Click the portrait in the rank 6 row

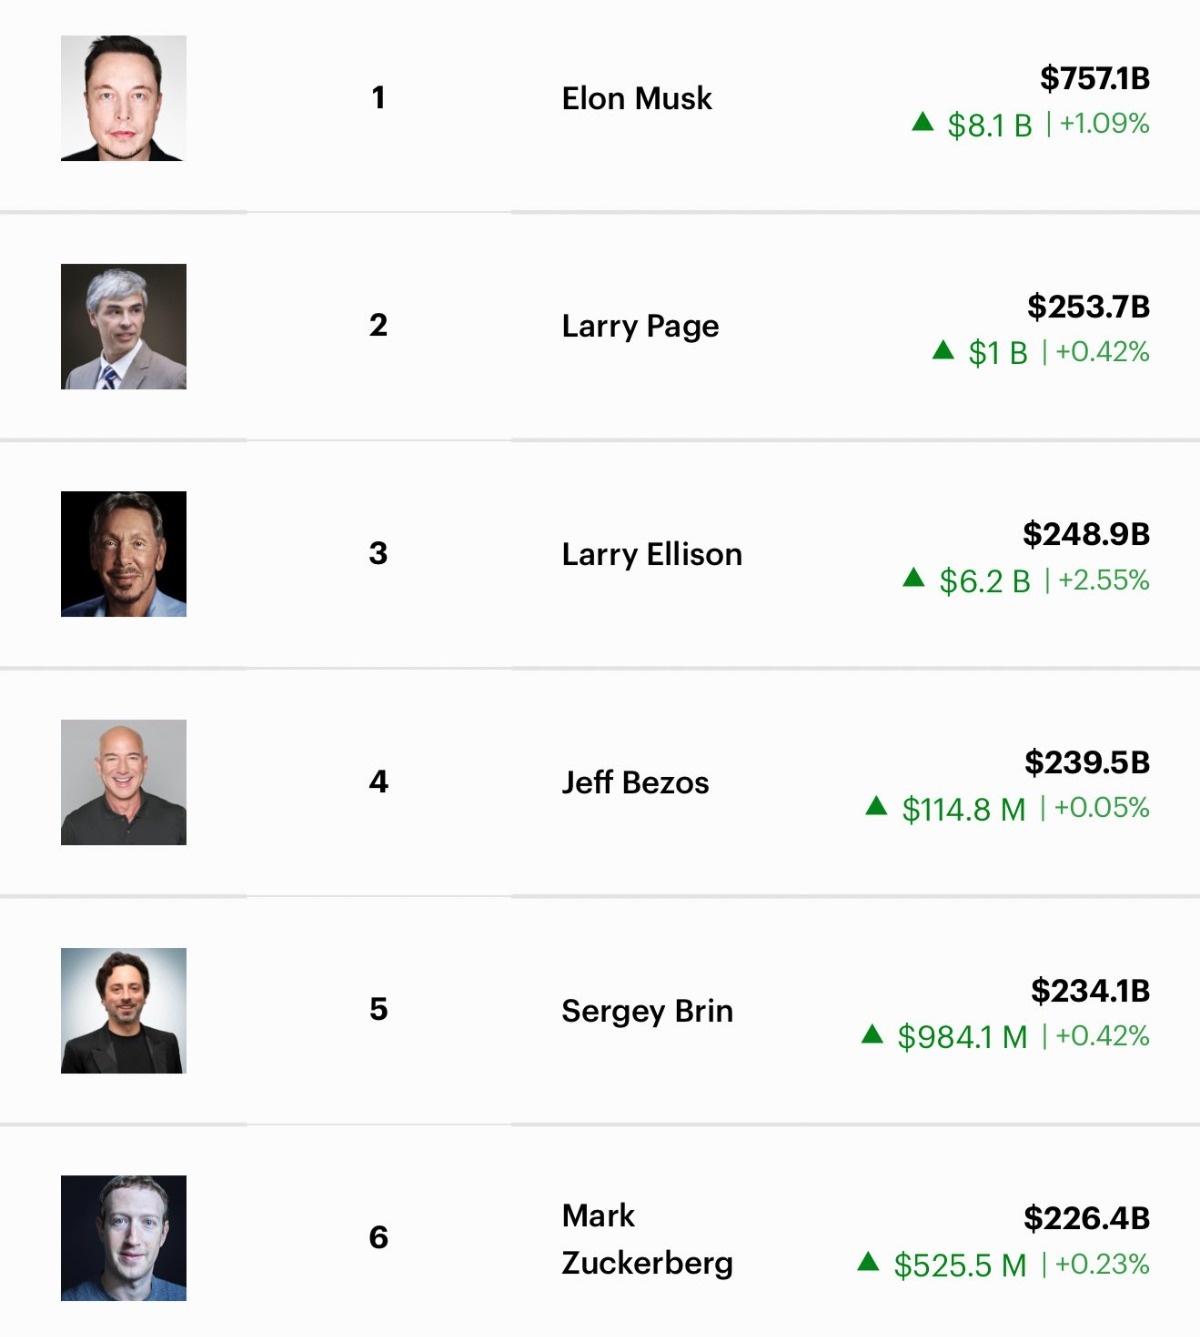pyautogui.click(x=124, y=1238)
